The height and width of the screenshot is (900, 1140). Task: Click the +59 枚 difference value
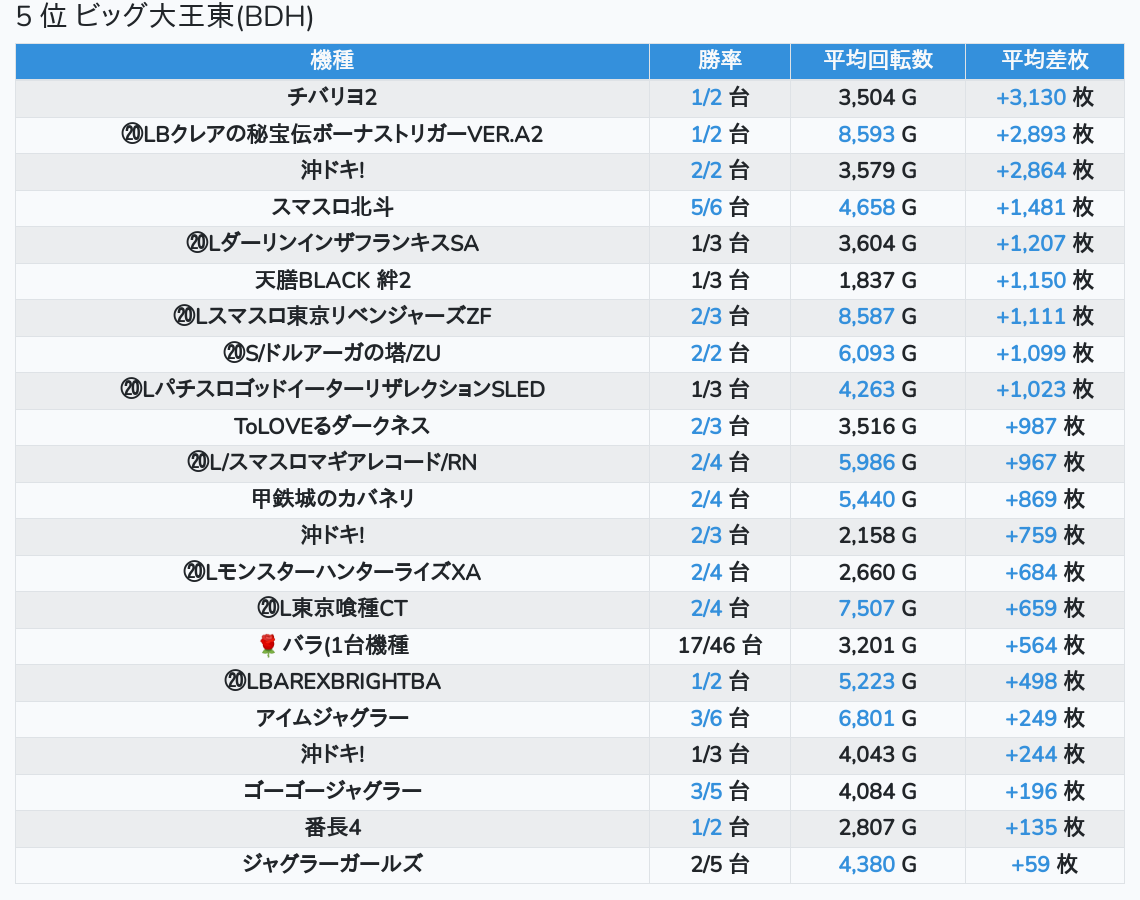pyautogui.click(x=1045, y=864)
